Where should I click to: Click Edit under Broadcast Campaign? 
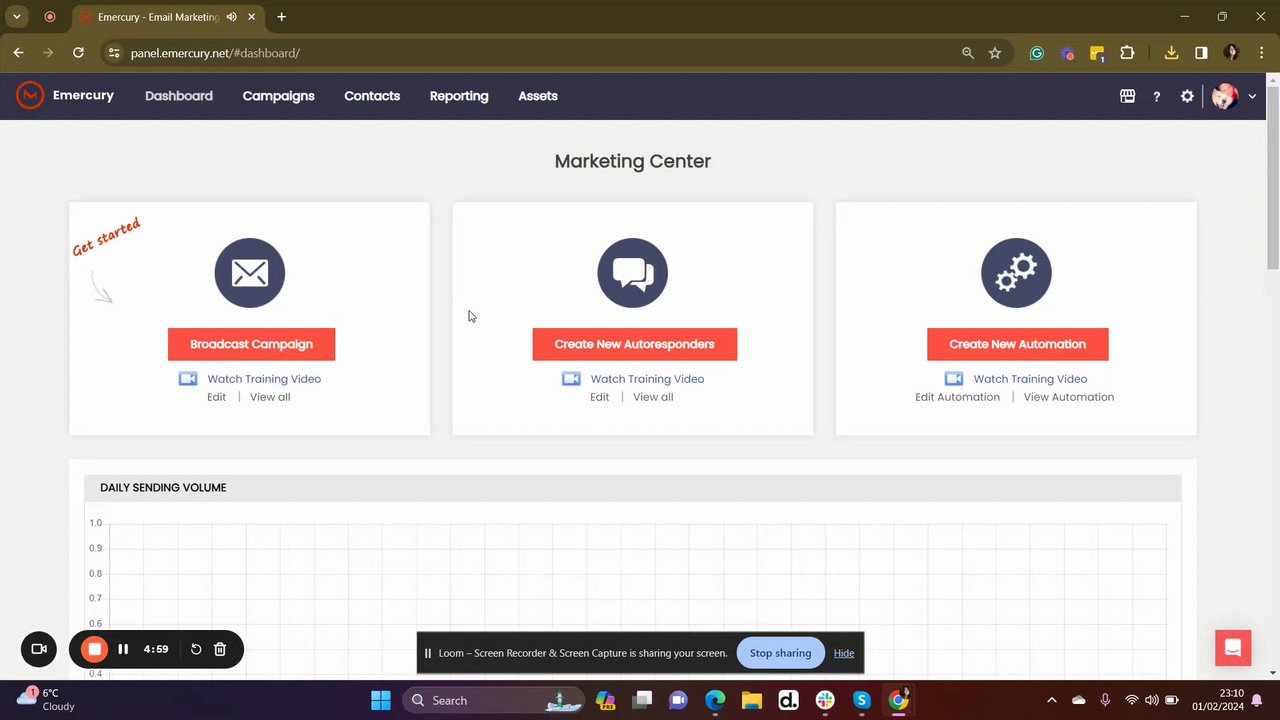[216, 397]
